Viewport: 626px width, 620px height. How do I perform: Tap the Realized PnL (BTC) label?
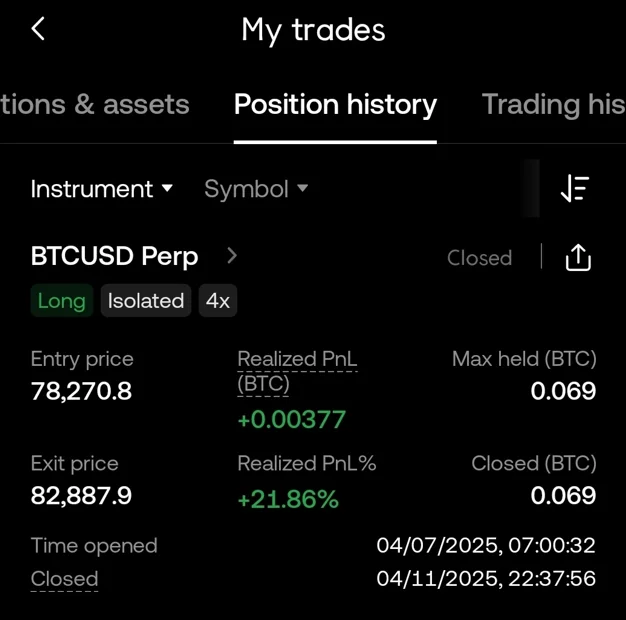[297, 370]
